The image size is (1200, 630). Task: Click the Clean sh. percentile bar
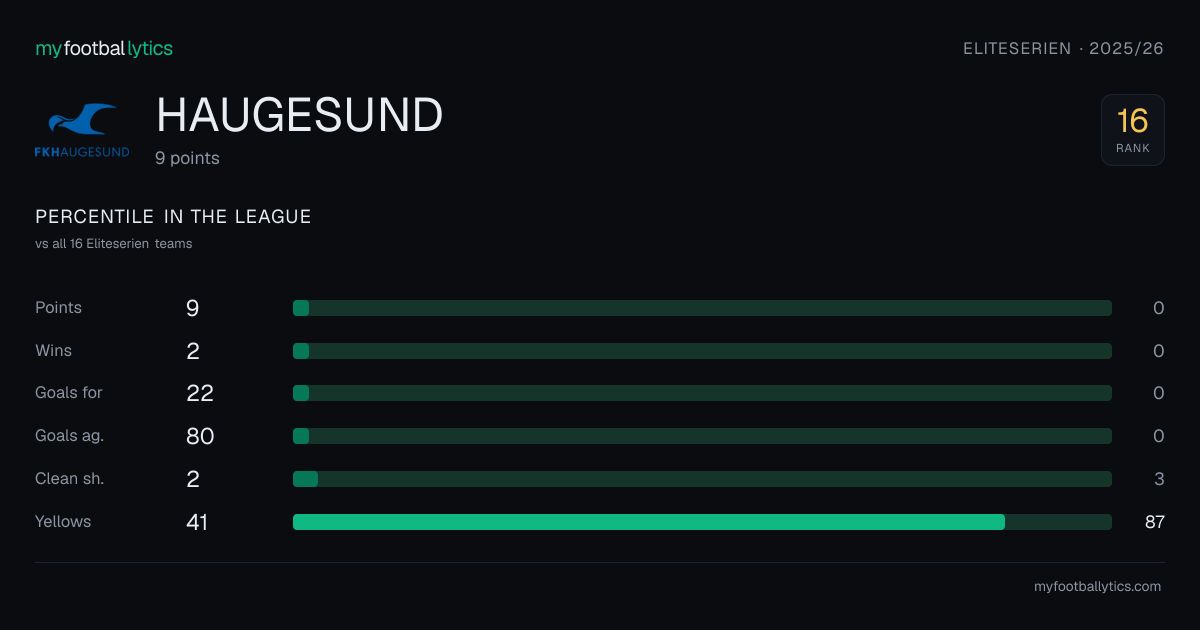(702, 479)
